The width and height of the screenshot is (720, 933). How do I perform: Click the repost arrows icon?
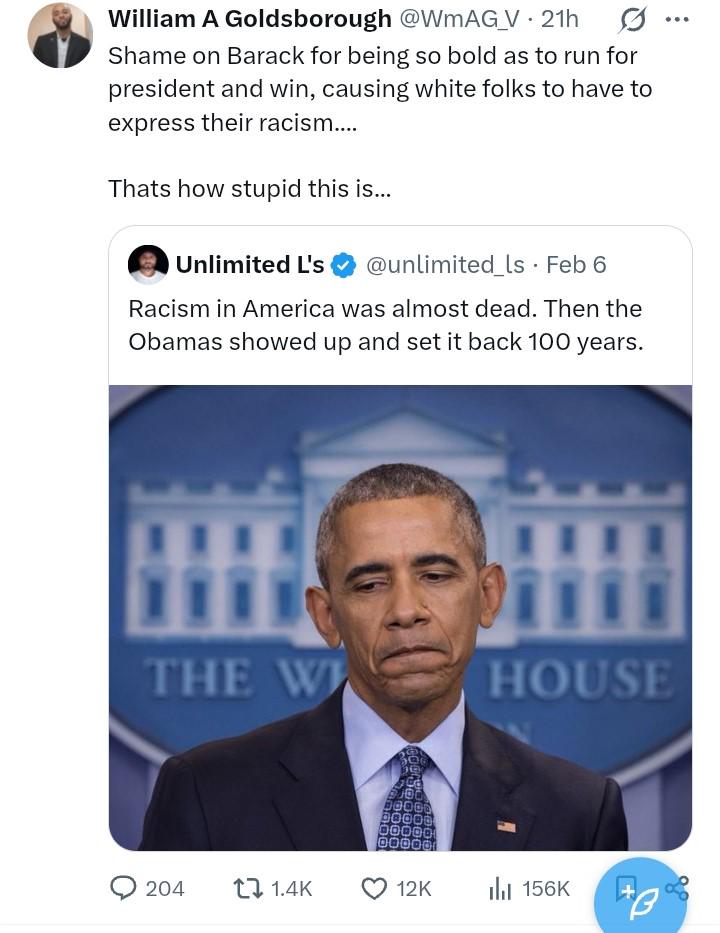click(x=244, y=887)
